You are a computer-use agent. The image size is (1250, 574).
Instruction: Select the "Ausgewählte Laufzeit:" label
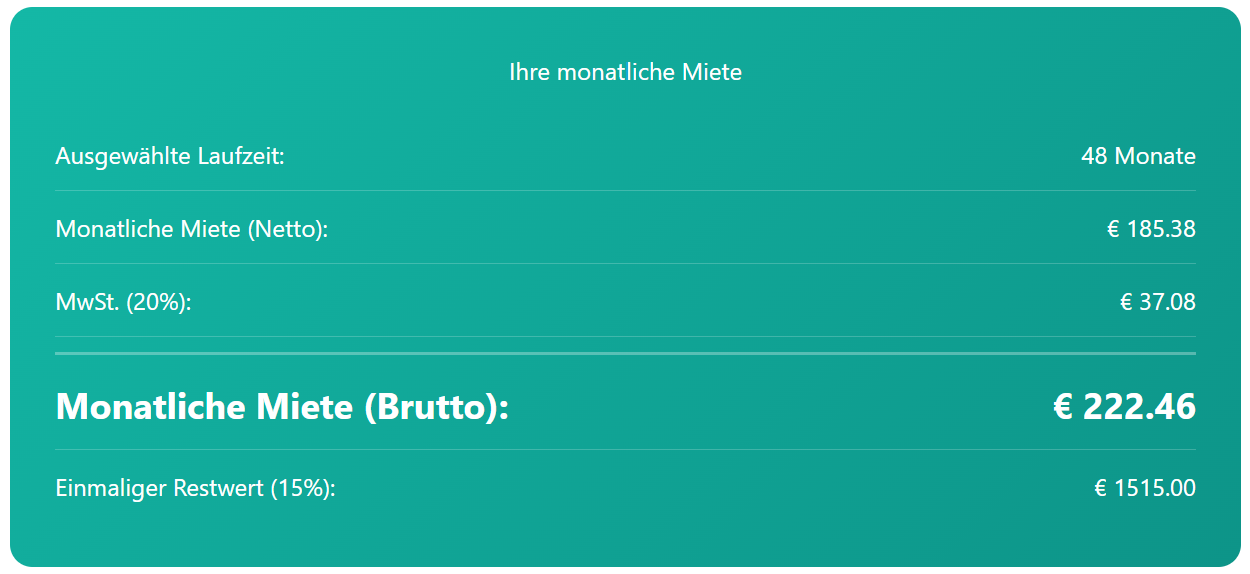(x=170, y=156)
